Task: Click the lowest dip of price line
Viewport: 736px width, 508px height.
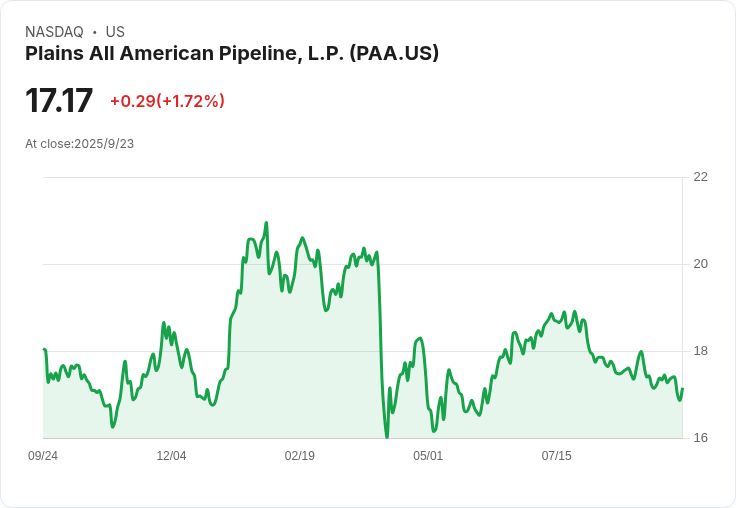Action: pyautogui.click(x=387, y=437)
